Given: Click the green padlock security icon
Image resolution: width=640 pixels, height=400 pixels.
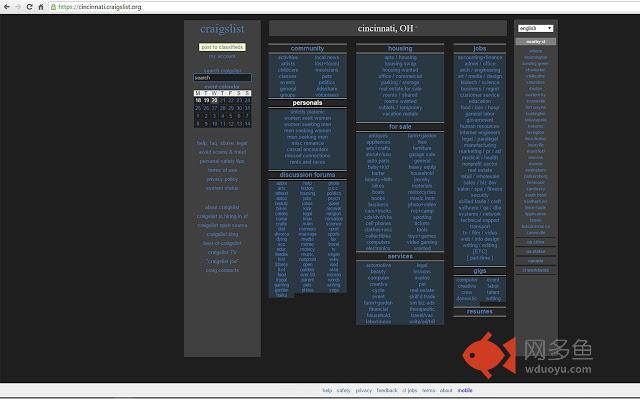Looking at the screenshot, I should click(53, 7).
